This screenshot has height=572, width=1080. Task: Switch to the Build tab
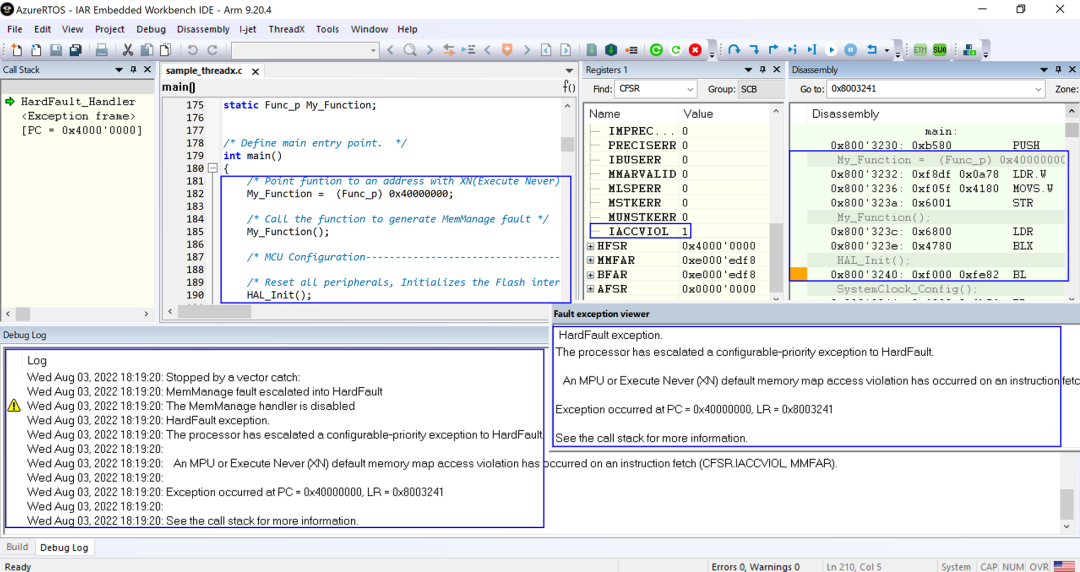point(17,547)
